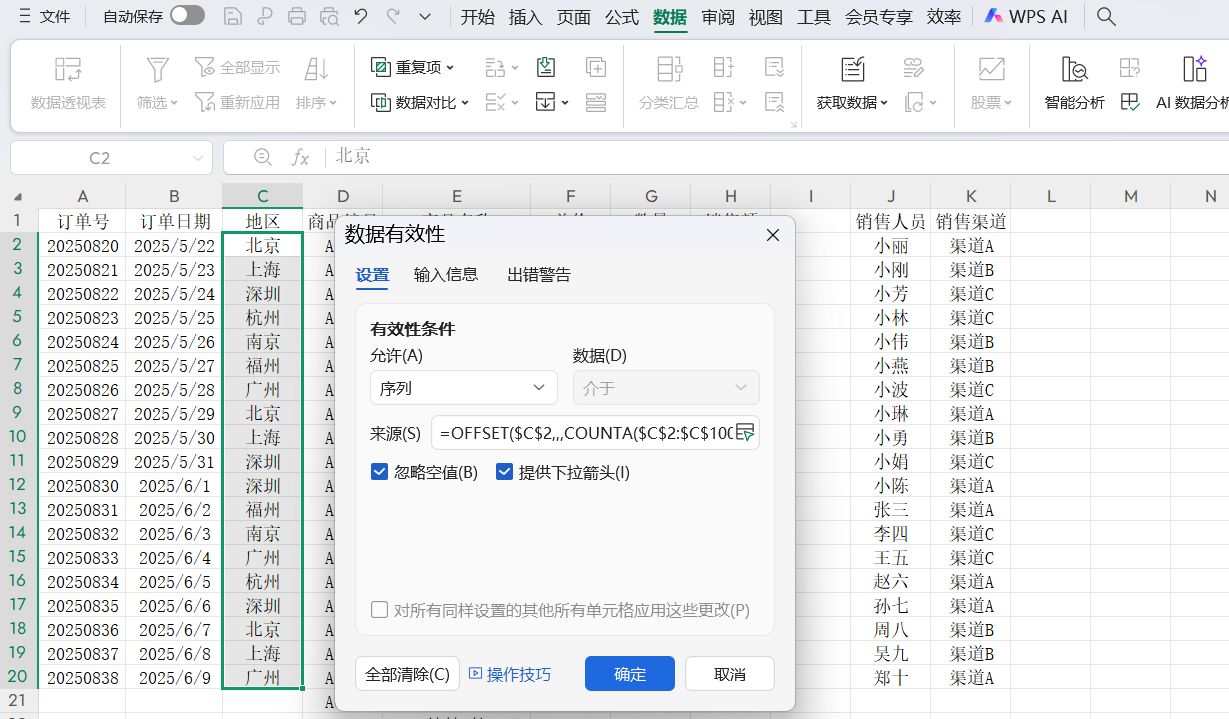The width and height of the screenshot is (1229, 719).
Task: Open the 分类汇总 subtotal tool
Action: (x=669, y=70)
